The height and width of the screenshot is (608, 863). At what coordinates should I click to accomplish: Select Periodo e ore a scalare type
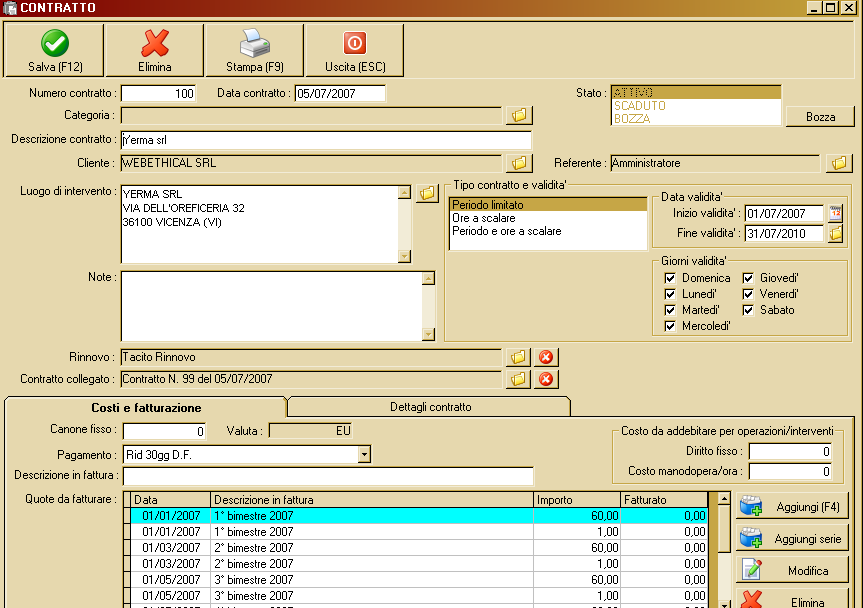coord(548,231)
